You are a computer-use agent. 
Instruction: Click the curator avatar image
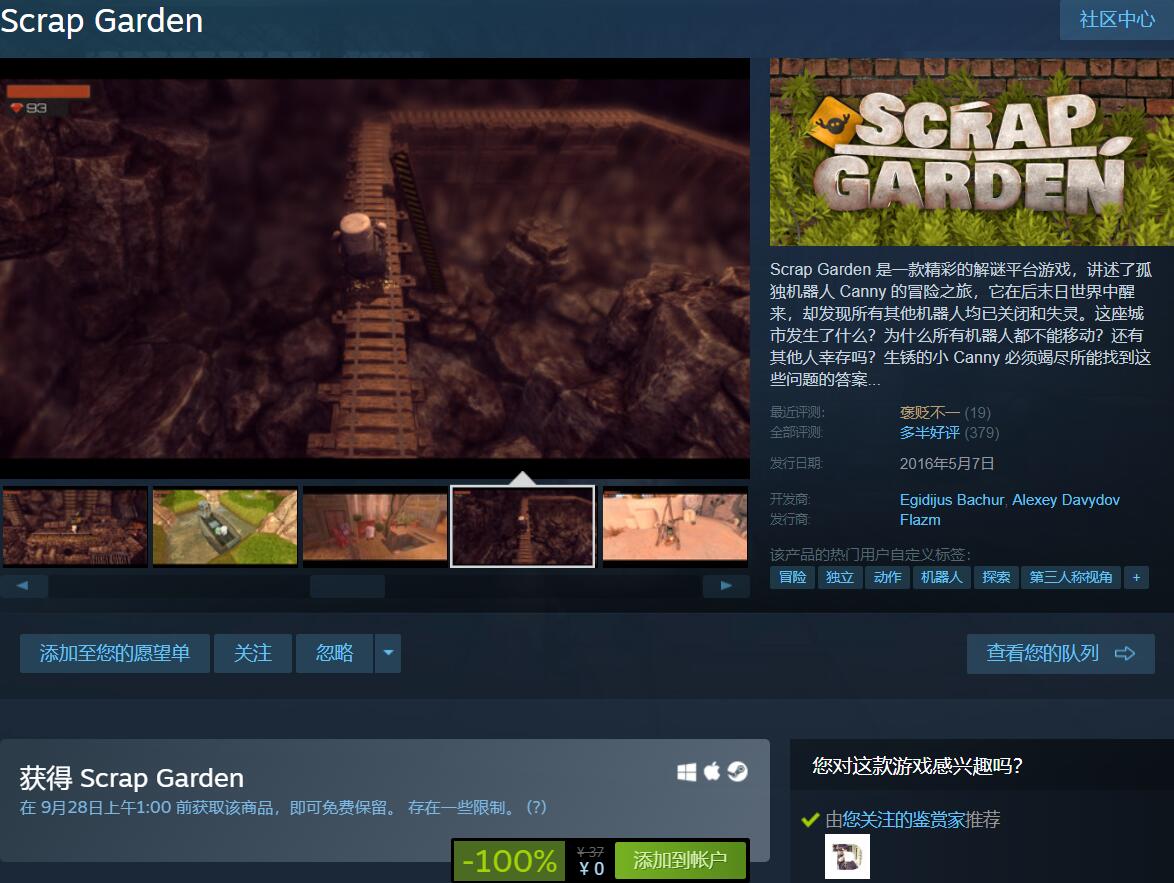847,856
